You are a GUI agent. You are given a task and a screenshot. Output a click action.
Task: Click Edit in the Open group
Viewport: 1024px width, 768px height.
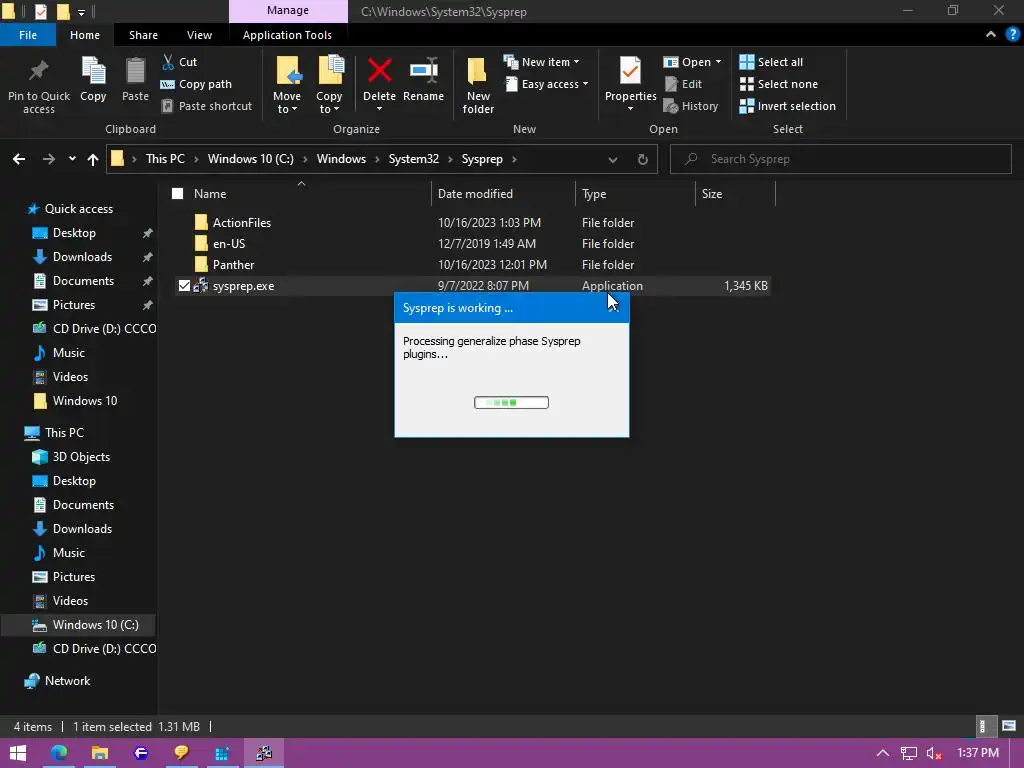pyautogui.click(x=683, y=84)
